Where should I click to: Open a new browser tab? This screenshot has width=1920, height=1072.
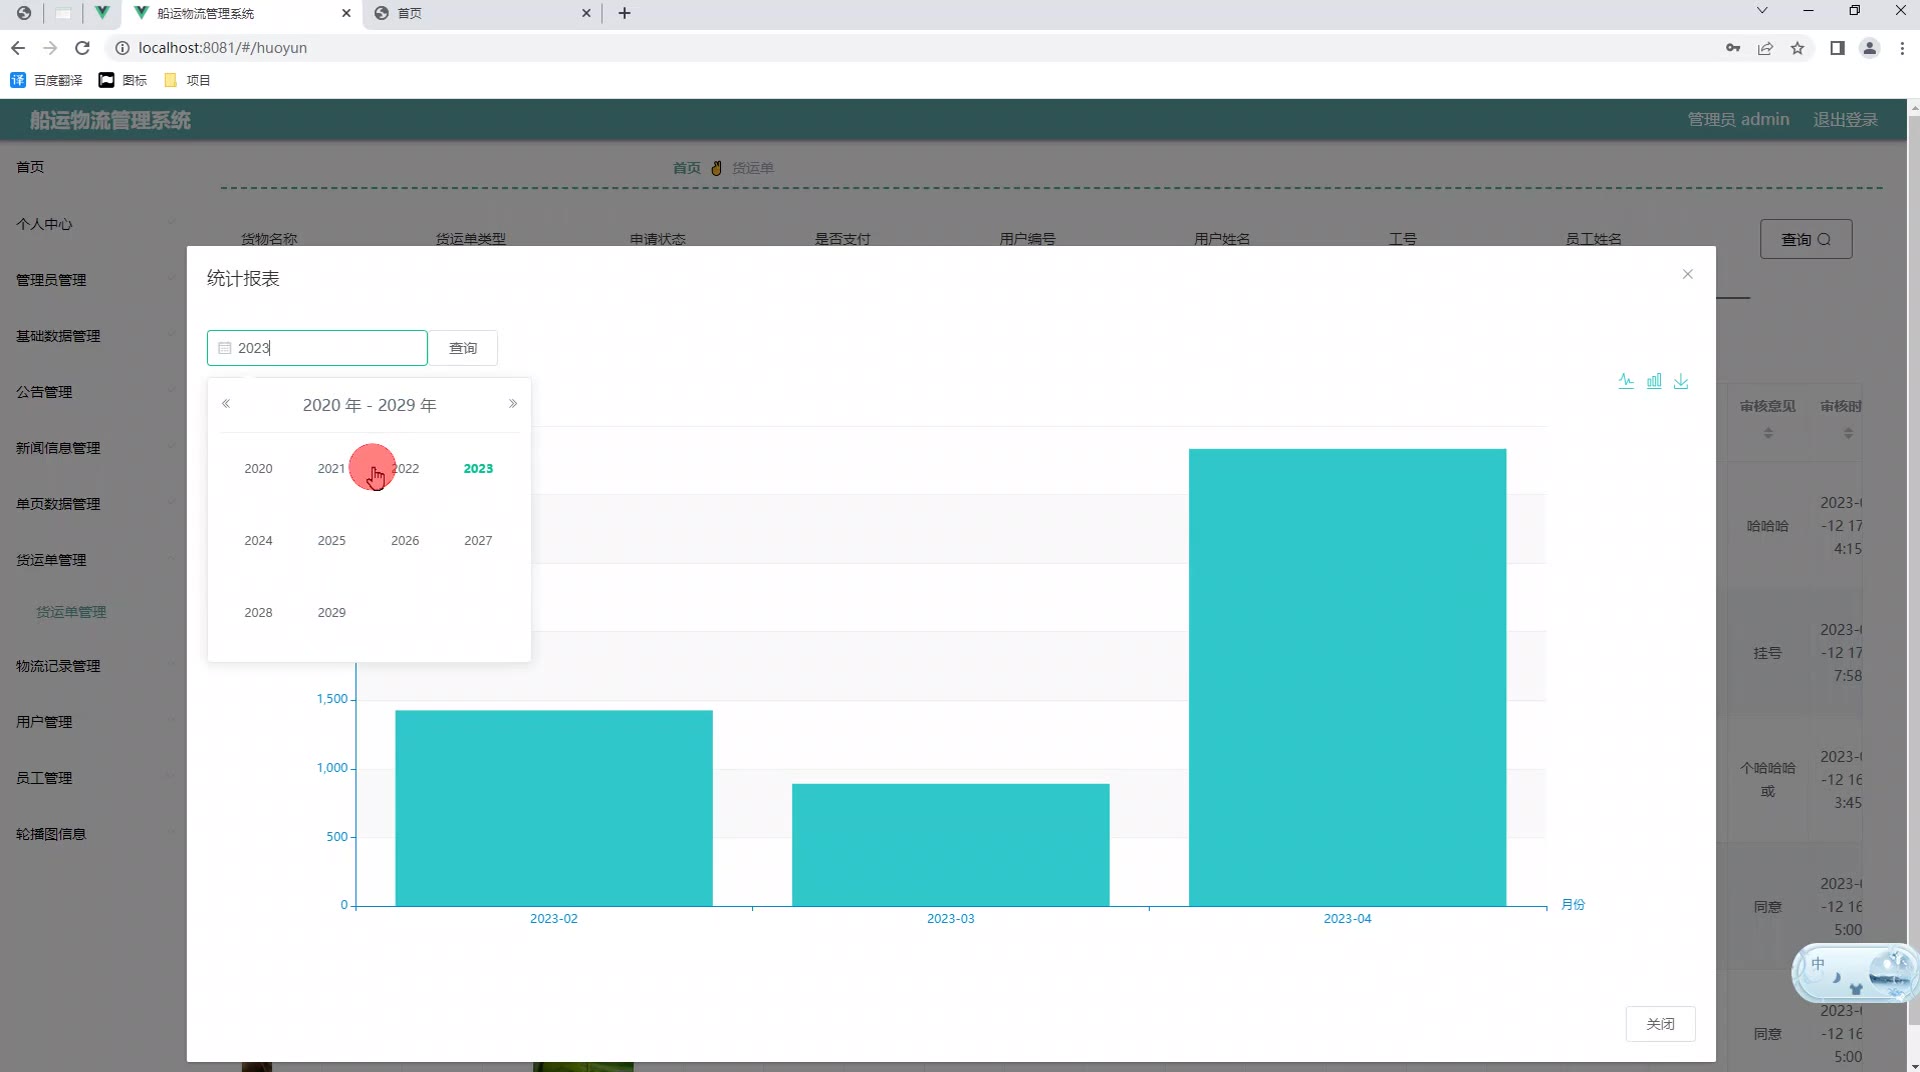624,13
